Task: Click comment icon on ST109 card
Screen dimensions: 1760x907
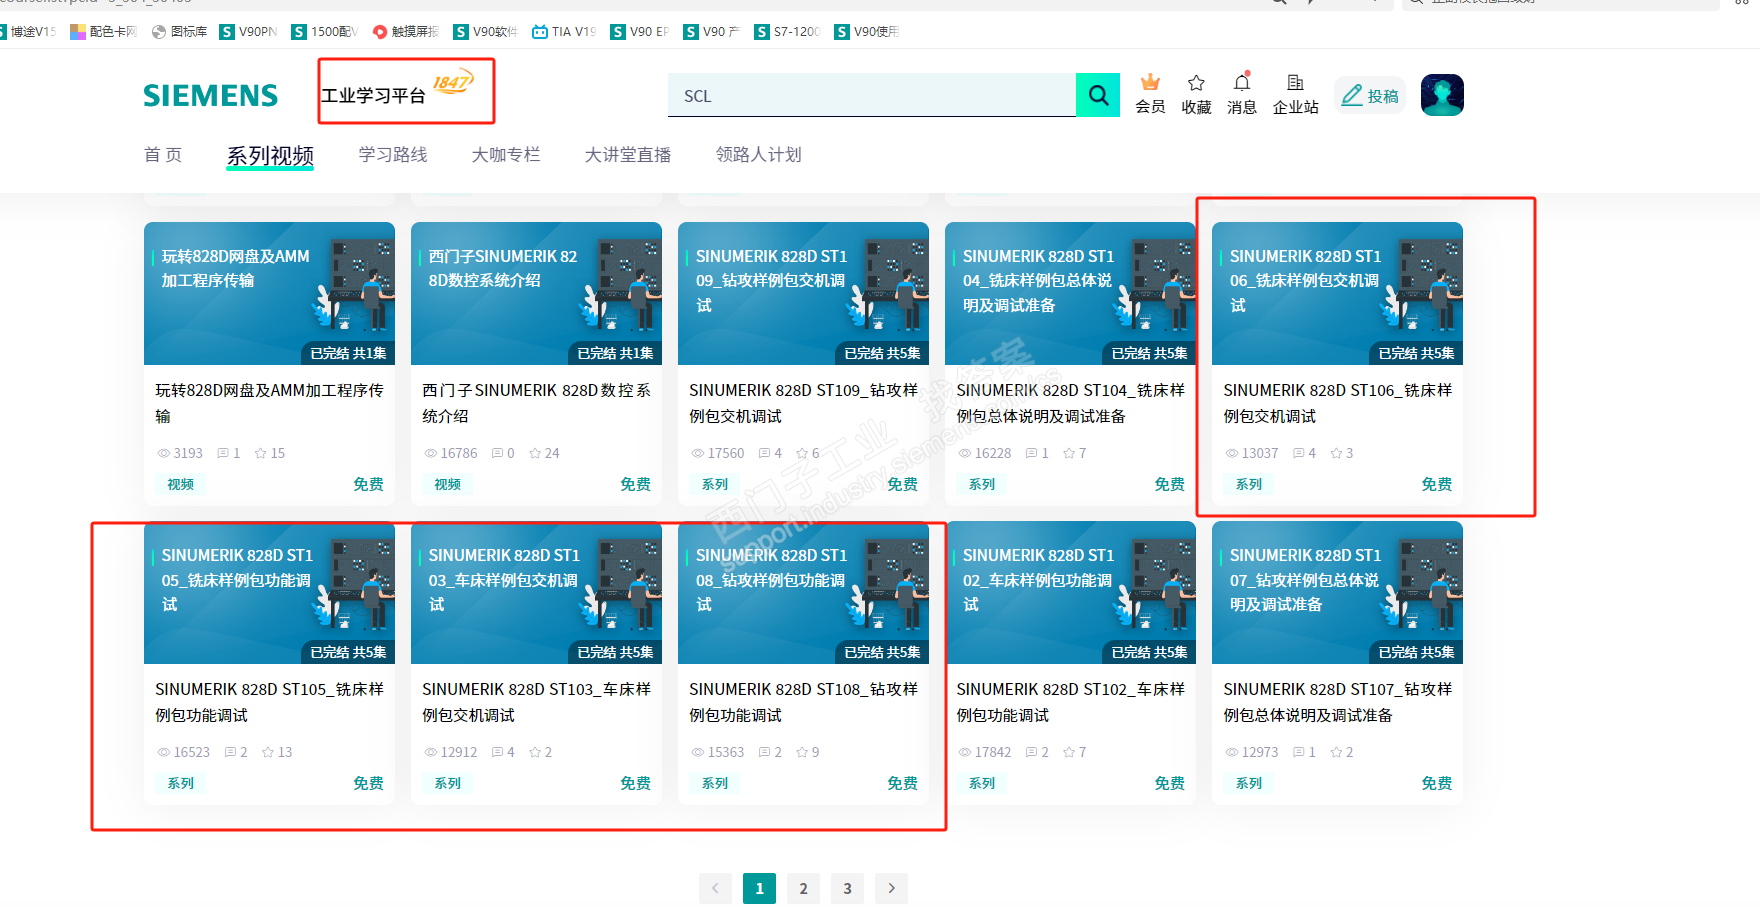Action: (764, 453)
